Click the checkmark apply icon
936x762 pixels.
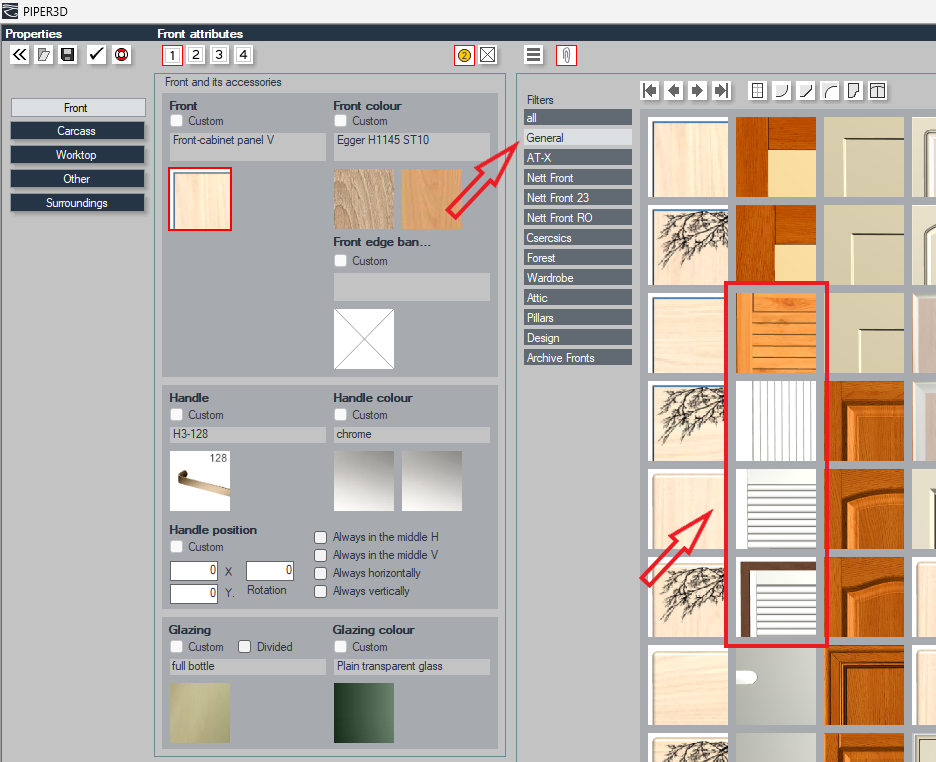pyautogui.click(x=96, y=55)
